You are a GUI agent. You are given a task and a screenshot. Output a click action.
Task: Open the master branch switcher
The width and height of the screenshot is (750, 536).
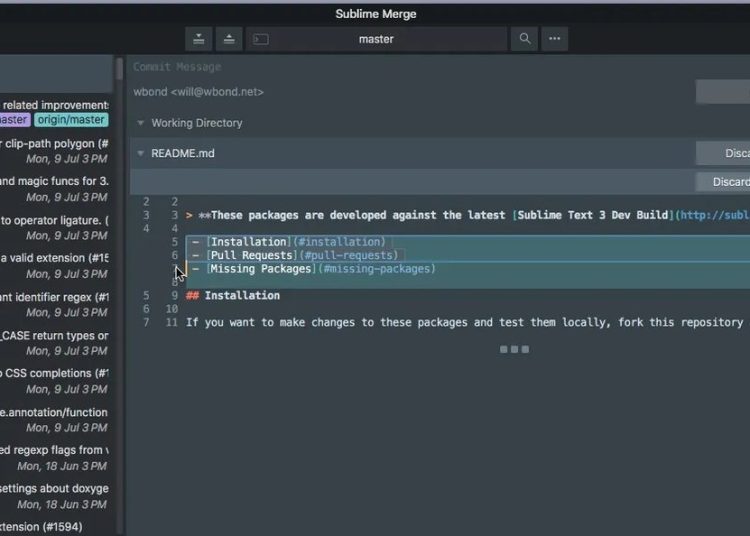[376, 39]
